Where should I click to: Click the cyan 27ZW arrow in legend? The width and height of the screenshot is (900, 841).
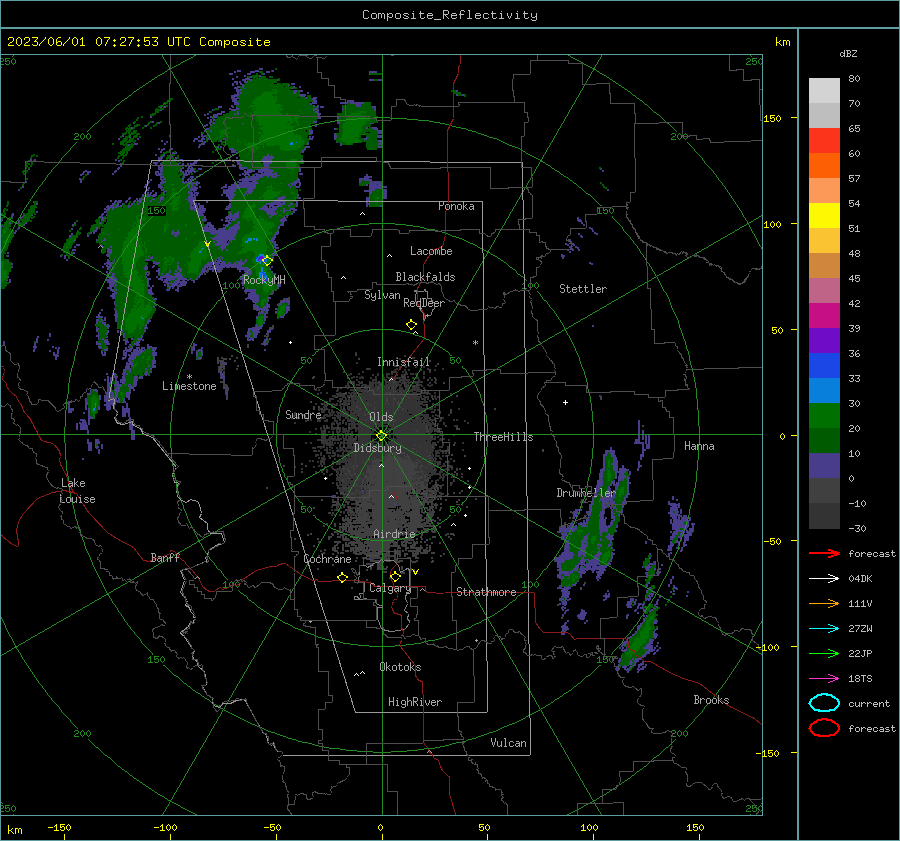point(824,629)
